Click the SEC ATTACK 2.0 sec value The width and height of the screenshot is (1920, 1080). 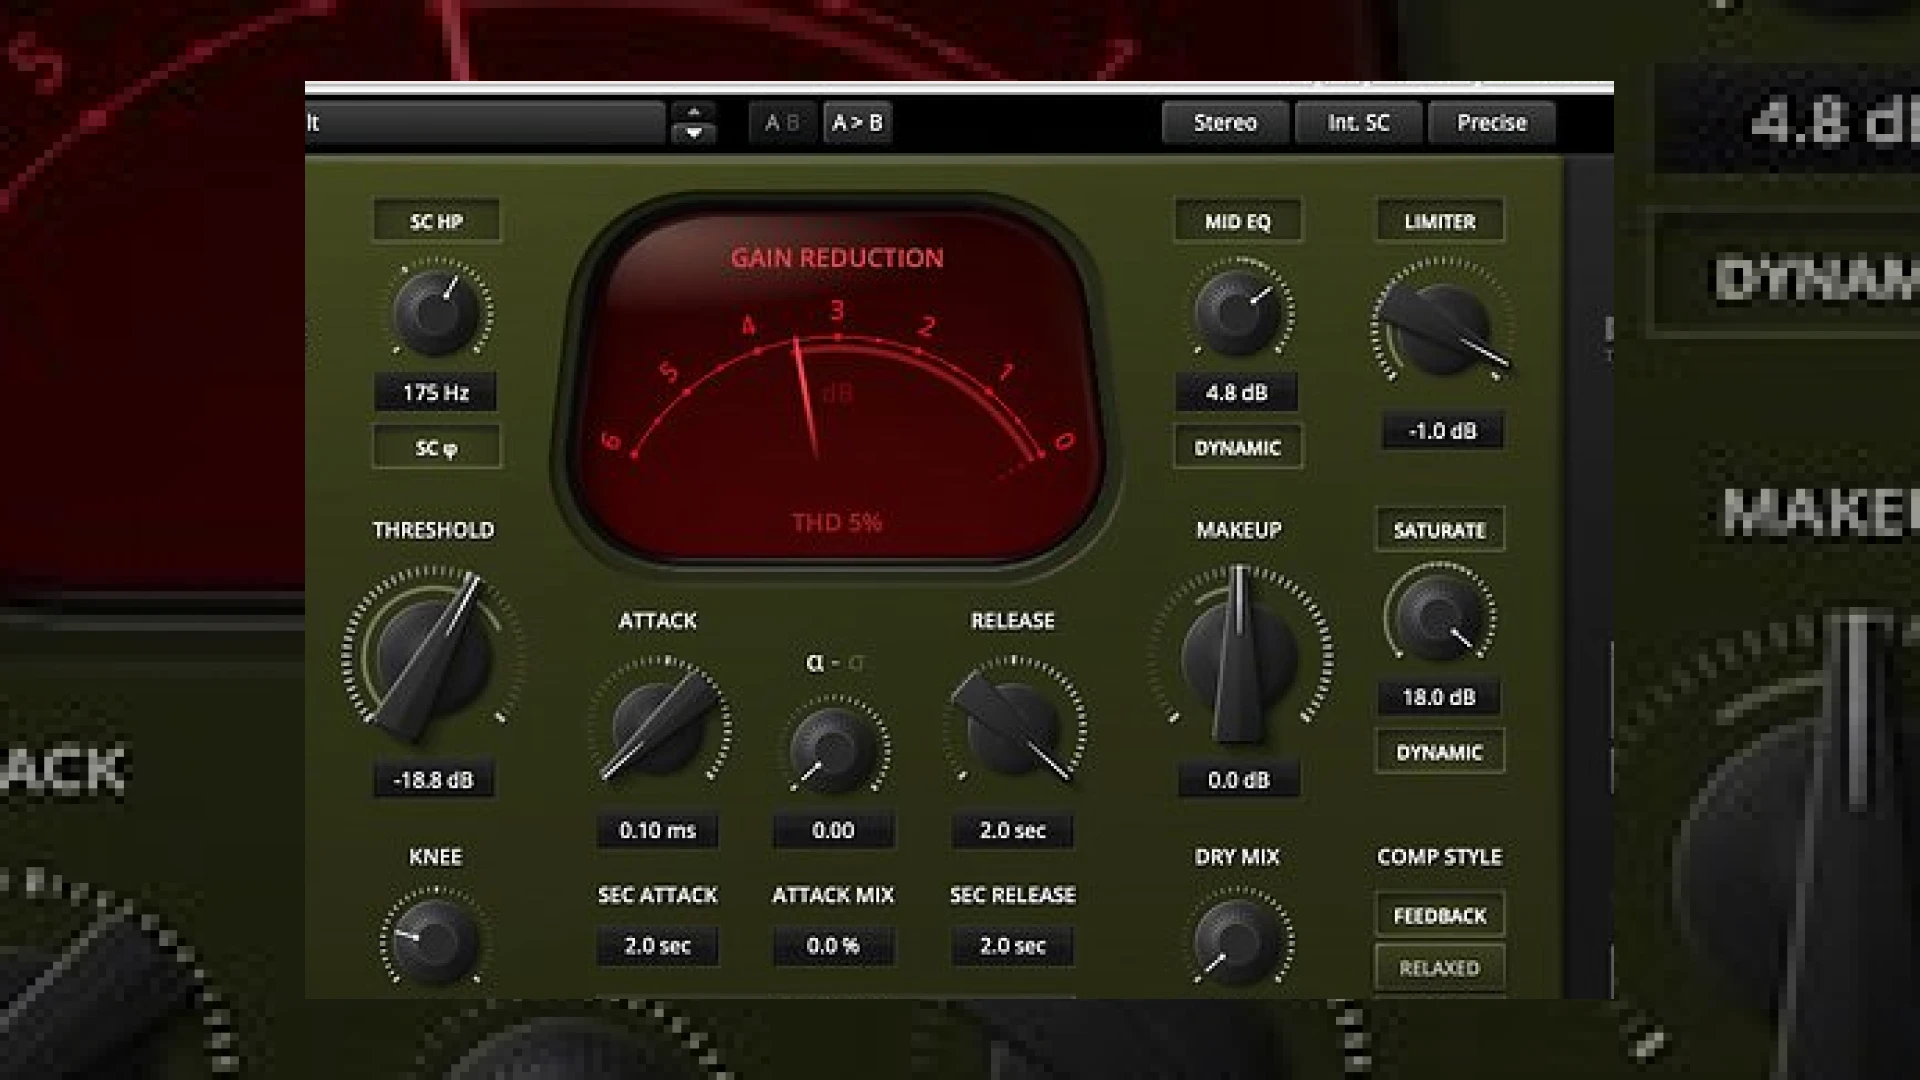pos(658,946)
